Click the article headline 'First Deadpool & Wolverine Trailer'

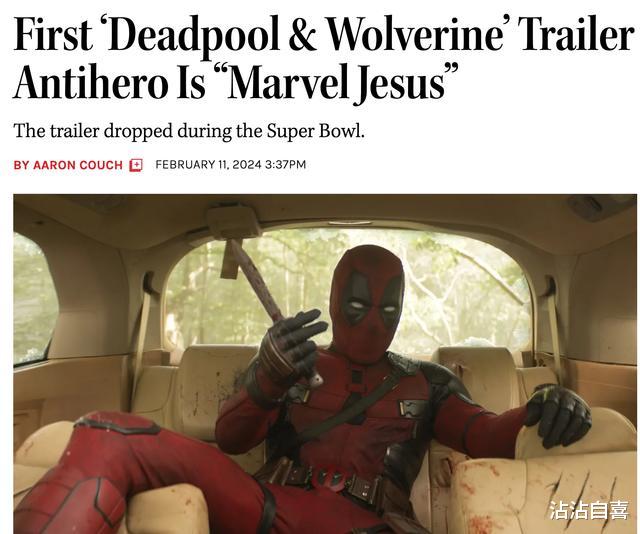click(x=323, y=57)
